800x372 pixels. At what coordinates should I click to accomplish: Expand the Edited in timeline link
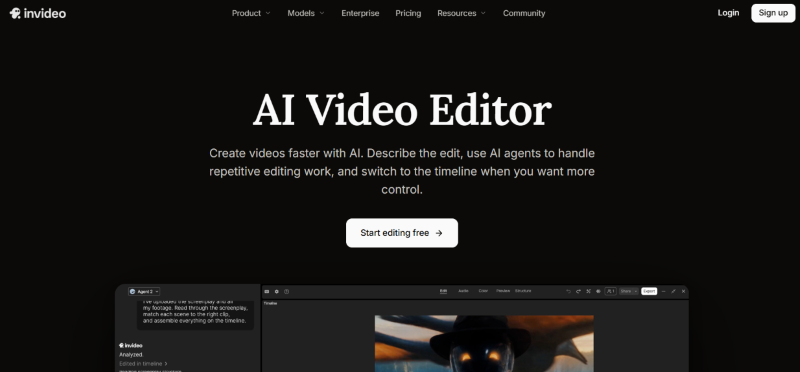click(x=143, y=364)
